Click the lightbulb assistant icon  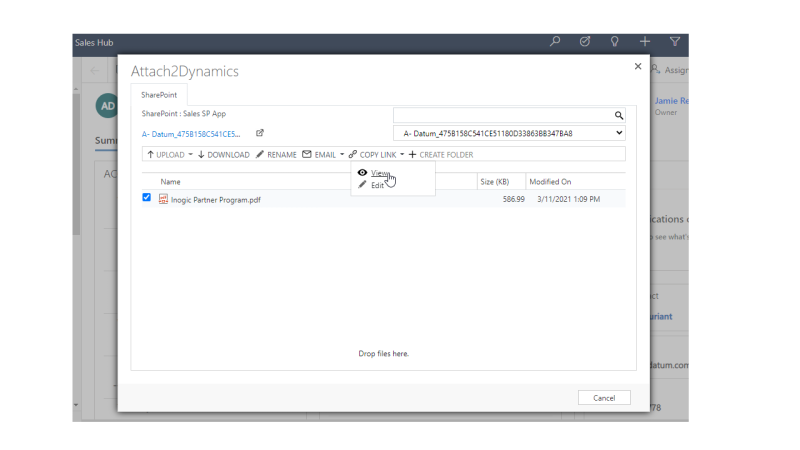(615, 42)
